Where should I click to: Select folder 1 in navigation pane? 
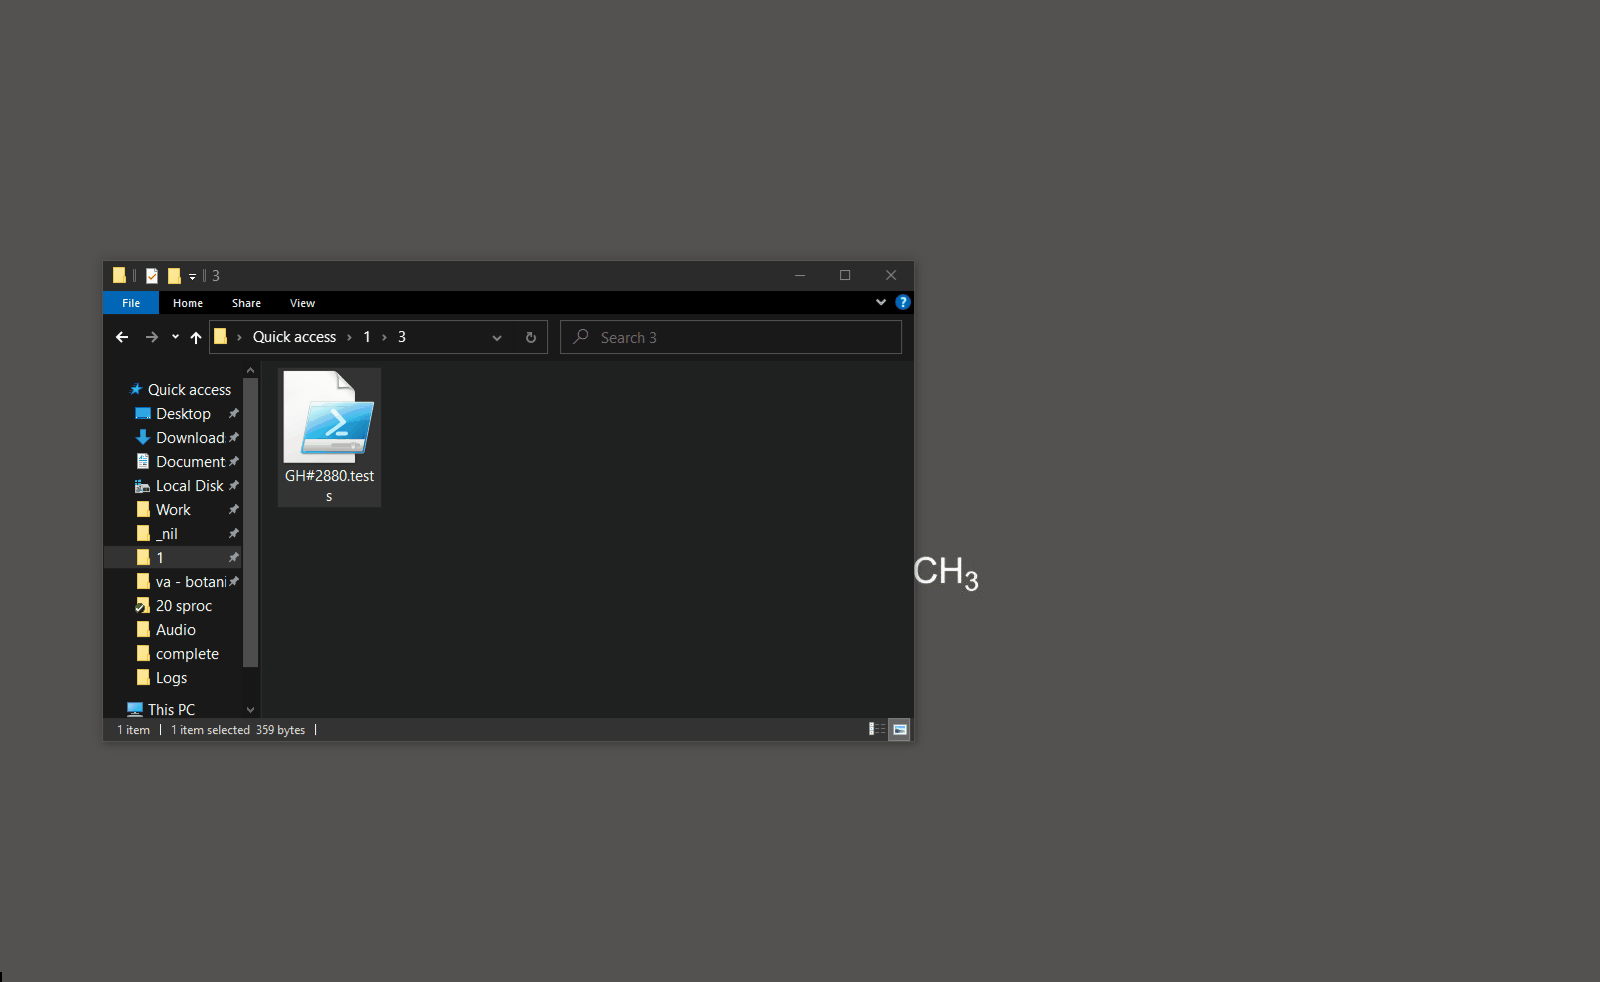[172, 558]
